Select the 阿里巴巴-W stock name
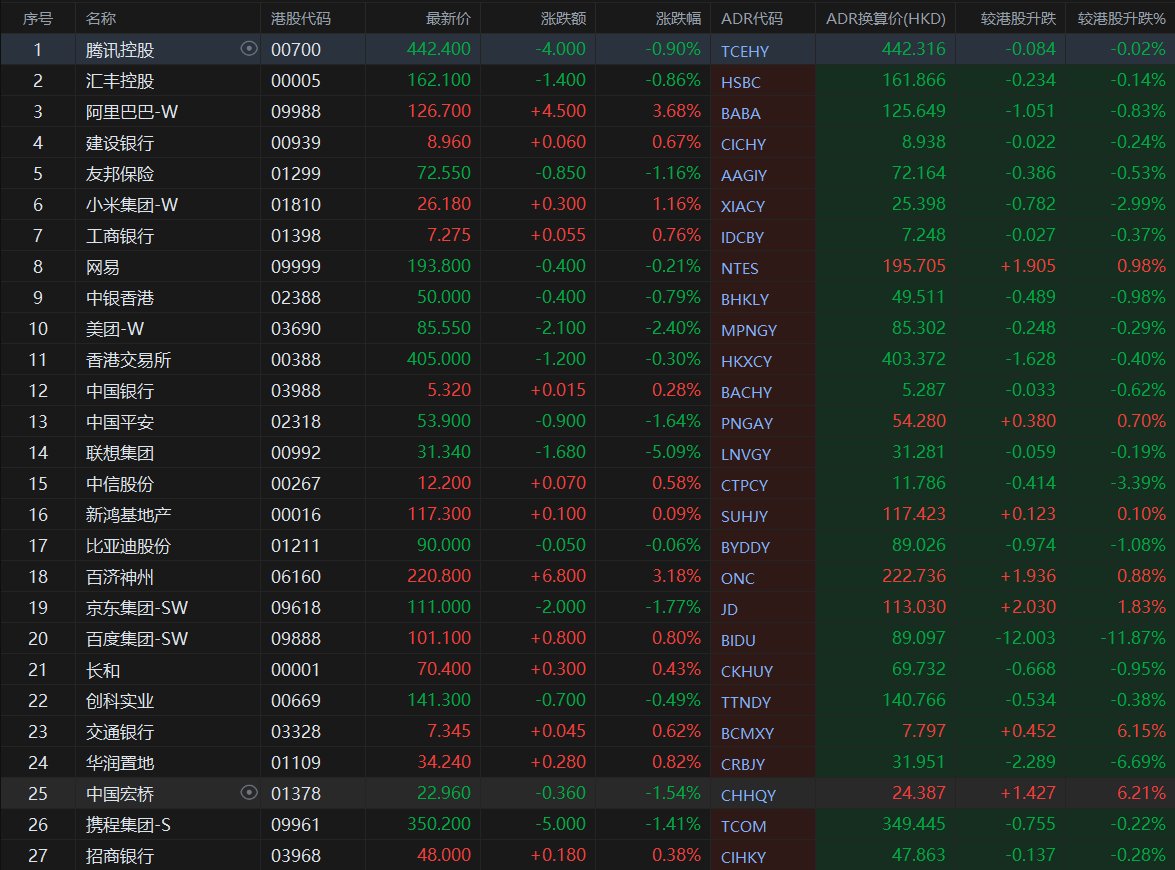The image size is (1175, 870). click(132, 112)
